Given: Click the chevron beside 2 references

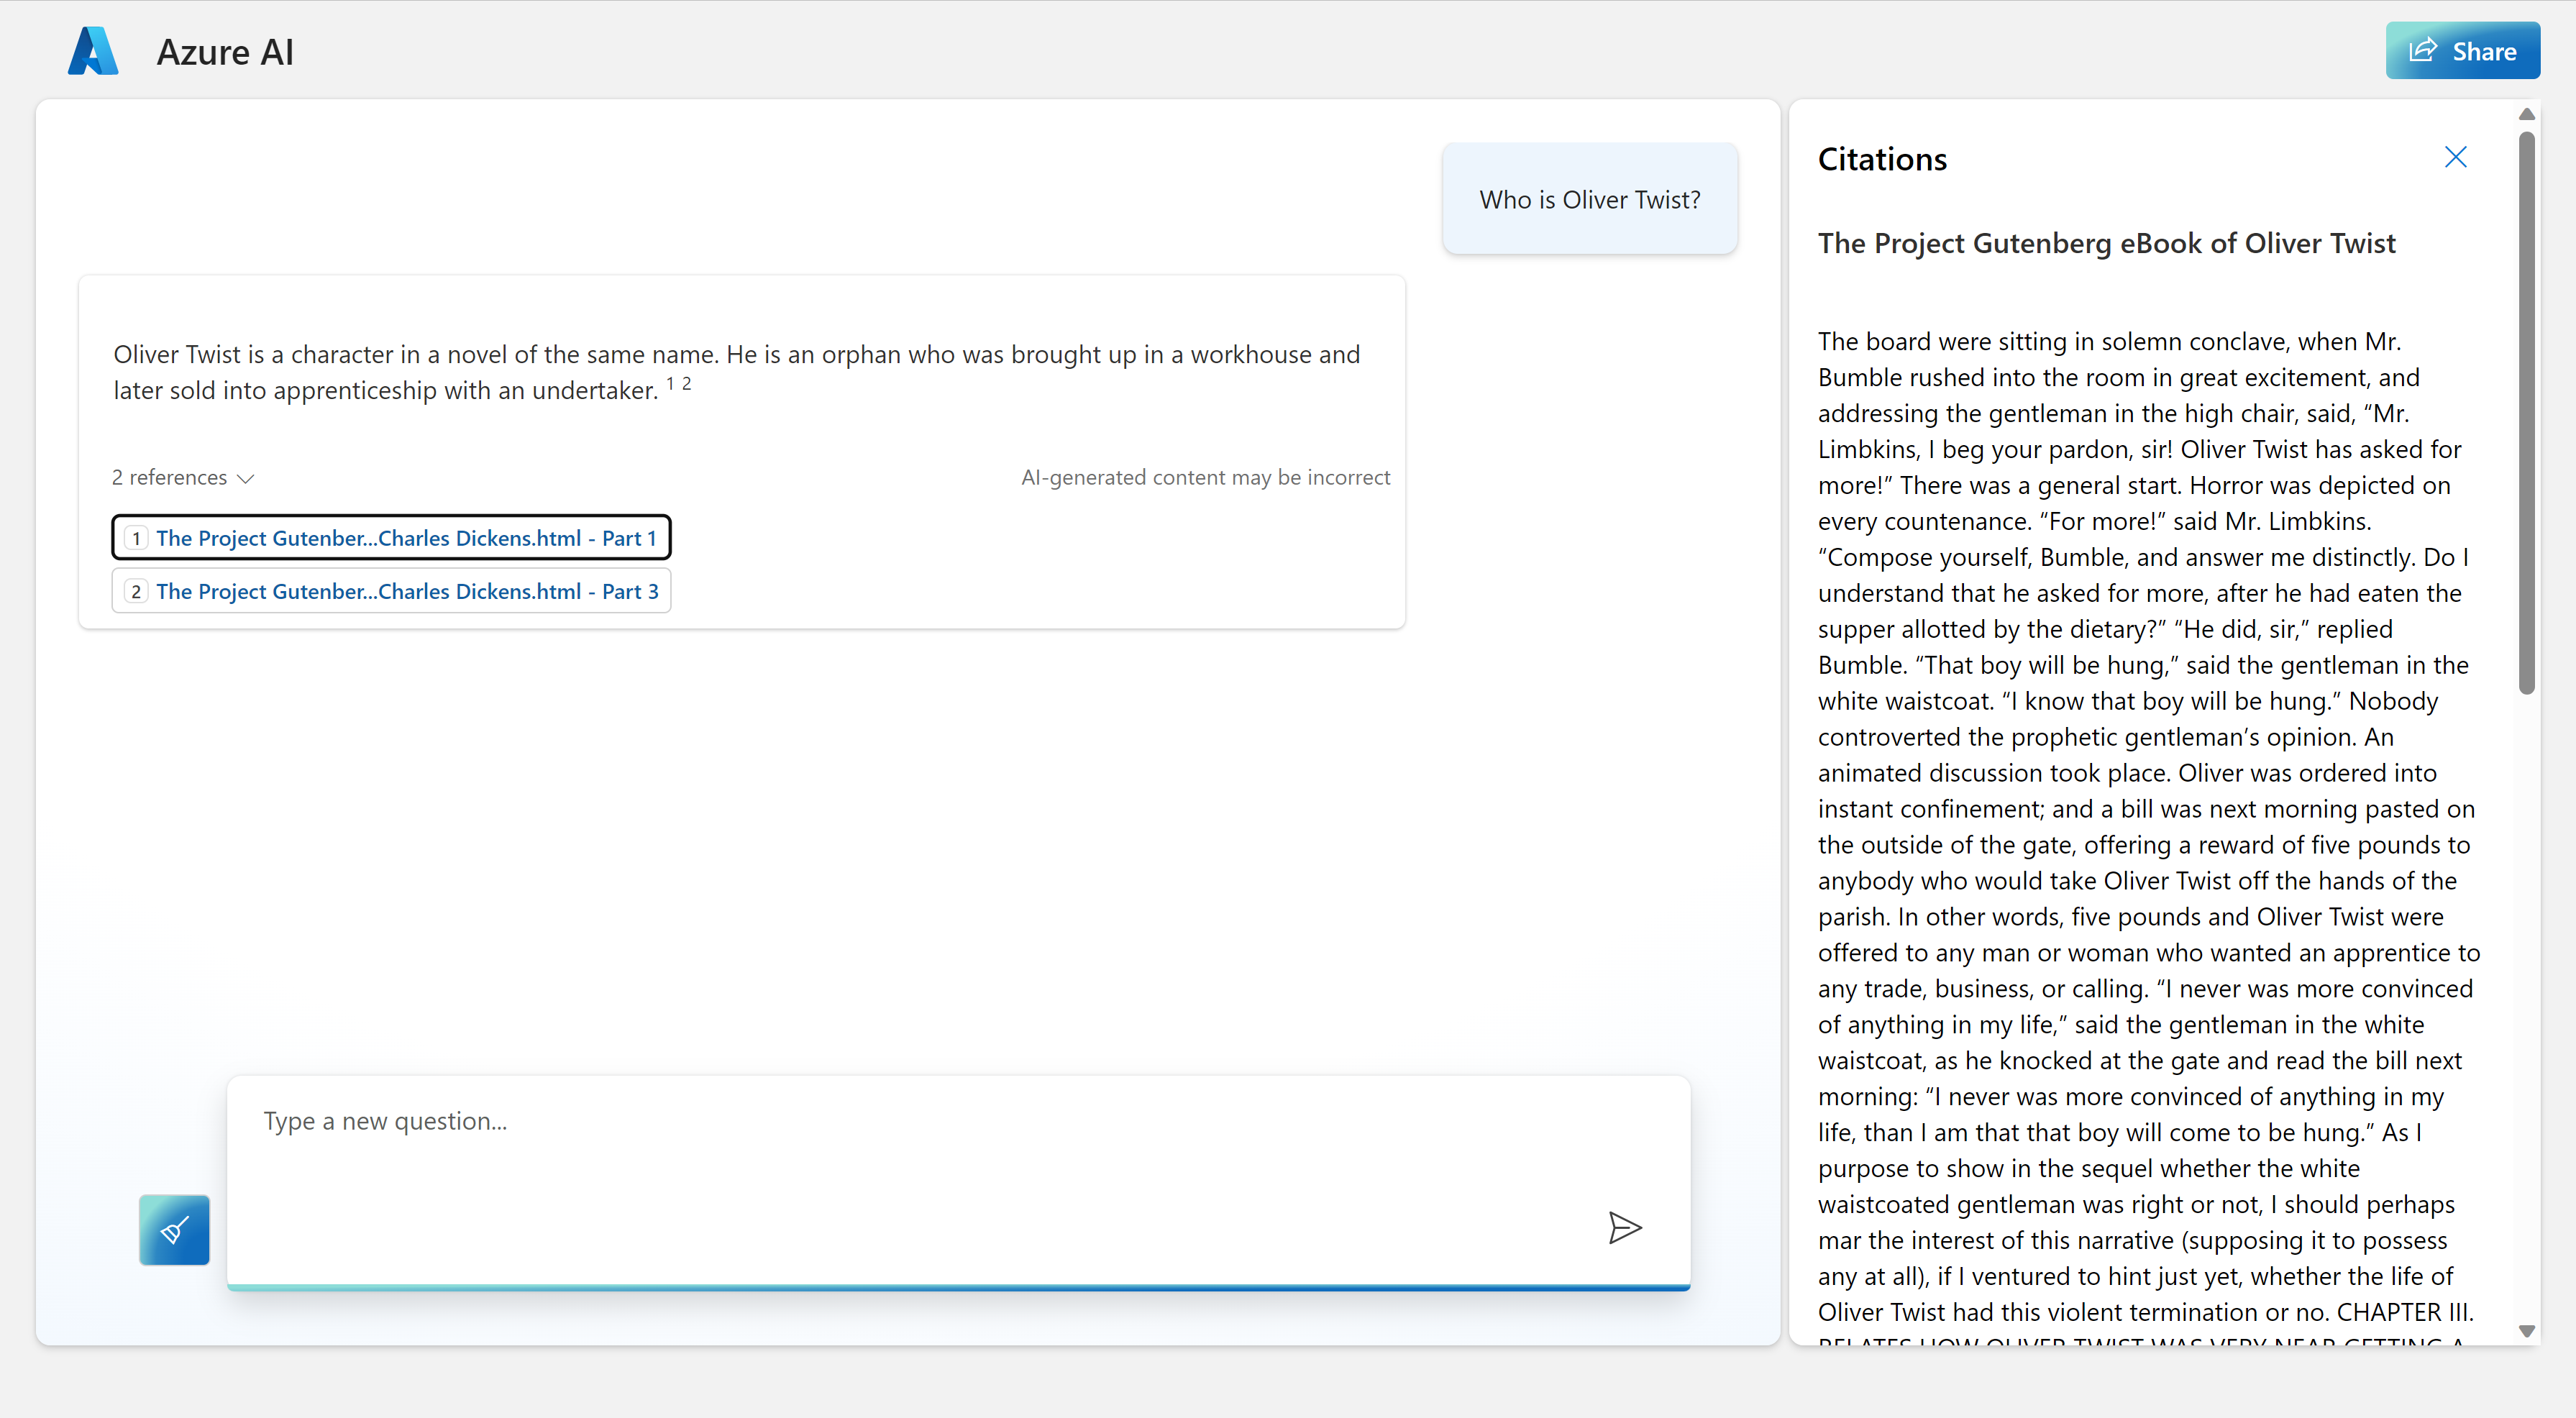Looking at the screenshot, I should tap(246, 479).
